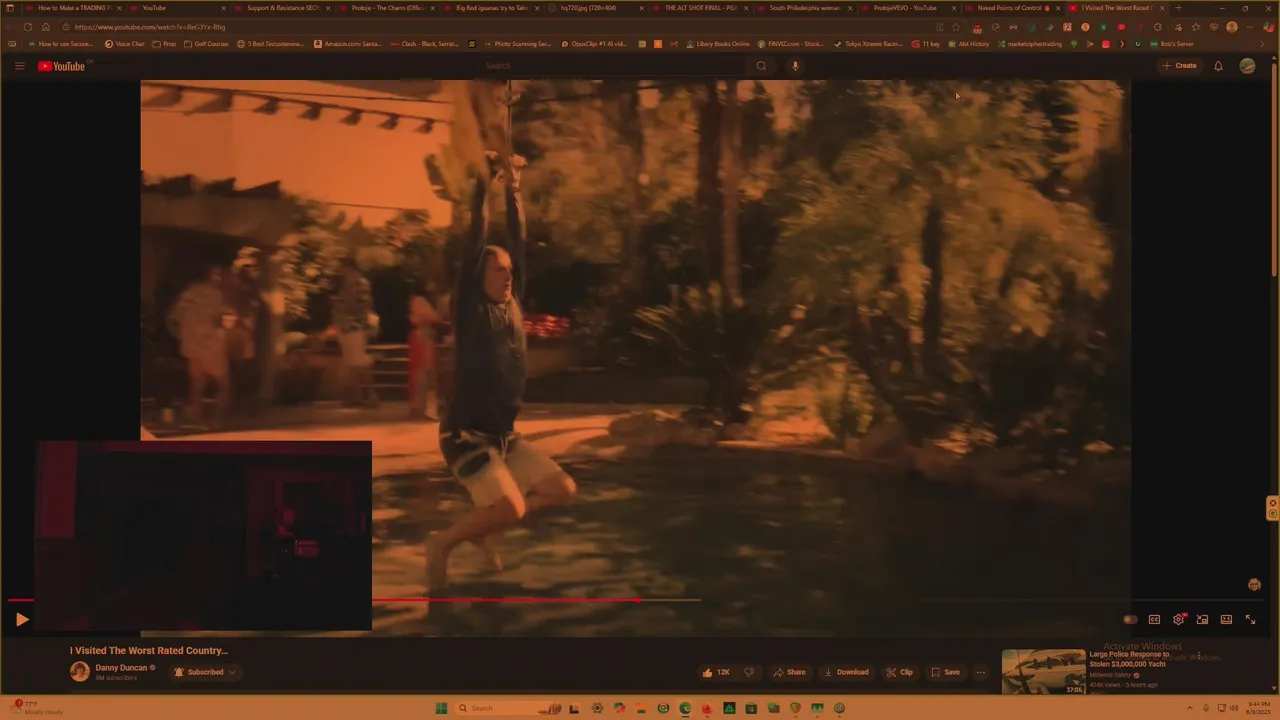
Task: Click the YouTube search magnifier button
Action: [x=761, y=66]
